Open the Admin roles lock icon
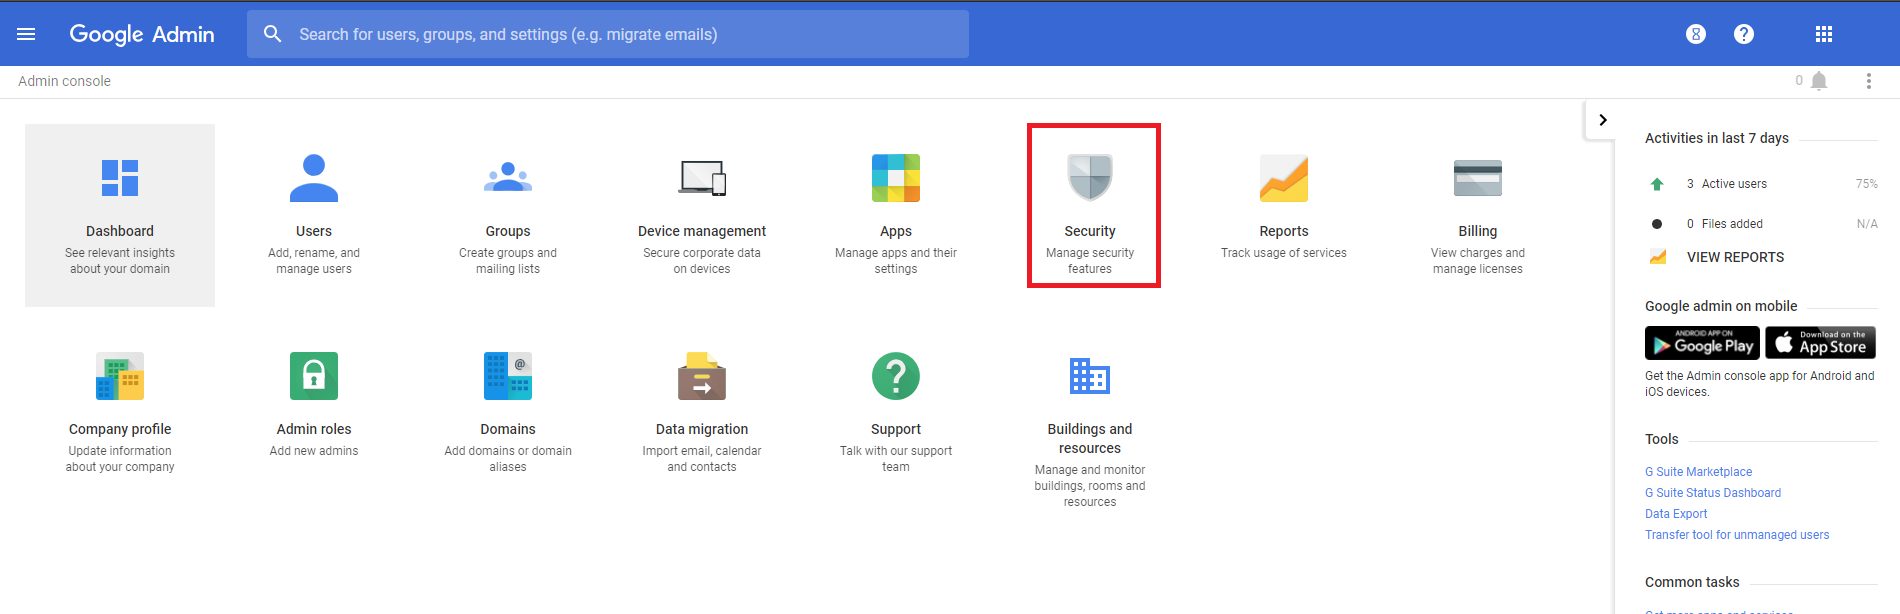 point(314,376)
